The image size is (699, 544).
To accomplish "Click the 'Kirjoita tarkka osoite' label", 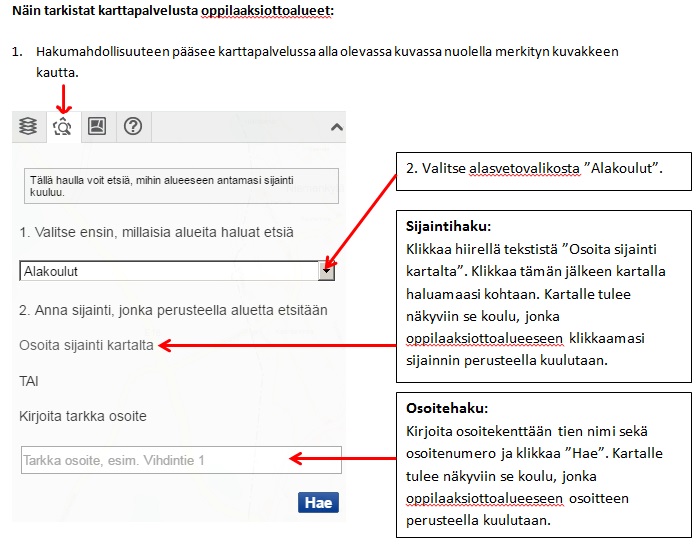I will click(x=83, y=415).
